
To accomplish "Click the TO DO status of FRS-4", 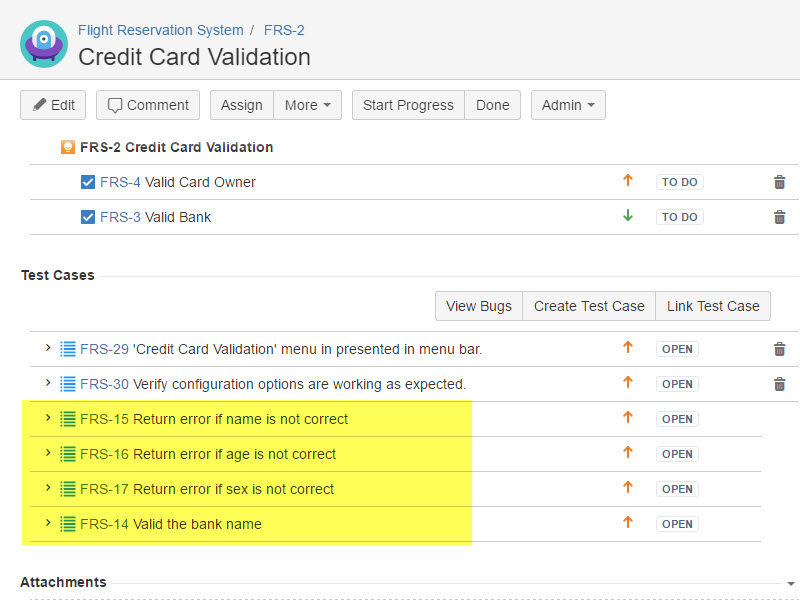I will tap(679, 182).
